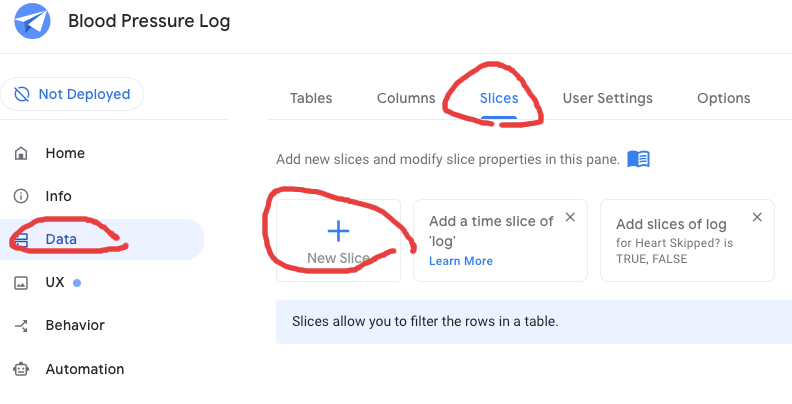Screen dimensions: 792x404
Task: Click the blue plus New Slice icon
Action: (x=338, y=231)
